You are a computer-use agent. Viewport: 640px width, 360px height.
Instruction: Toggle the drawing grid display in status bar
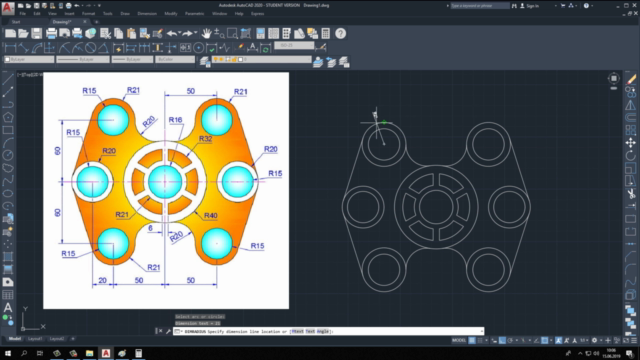pos(472,340)
